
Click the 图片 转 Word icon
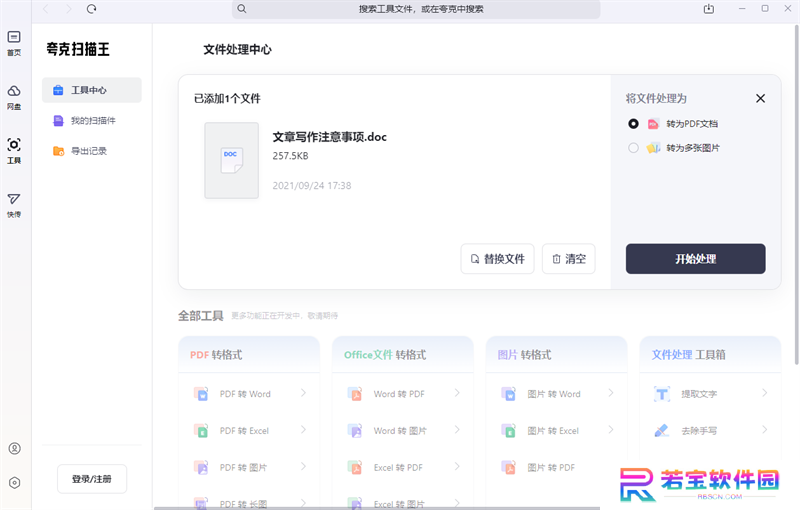(x=509, y=394)
